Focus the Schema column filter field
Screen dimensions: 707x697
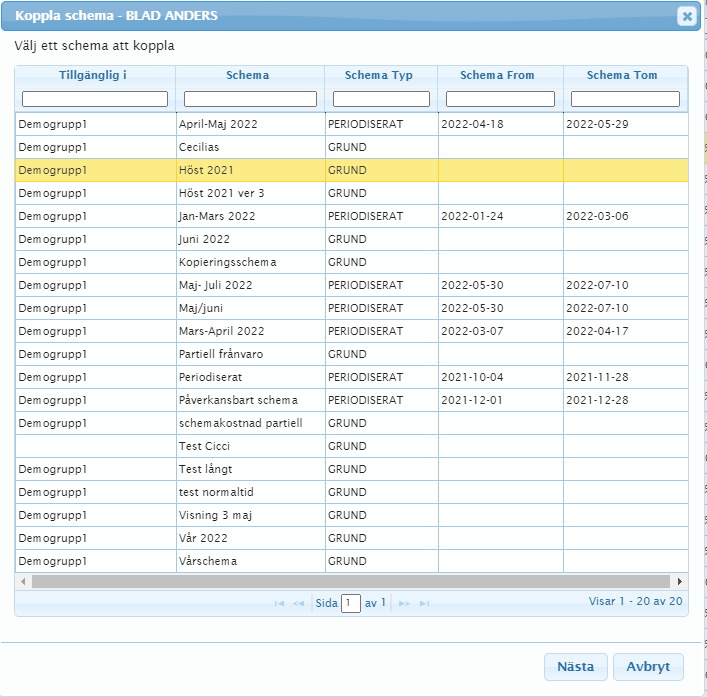250,99
